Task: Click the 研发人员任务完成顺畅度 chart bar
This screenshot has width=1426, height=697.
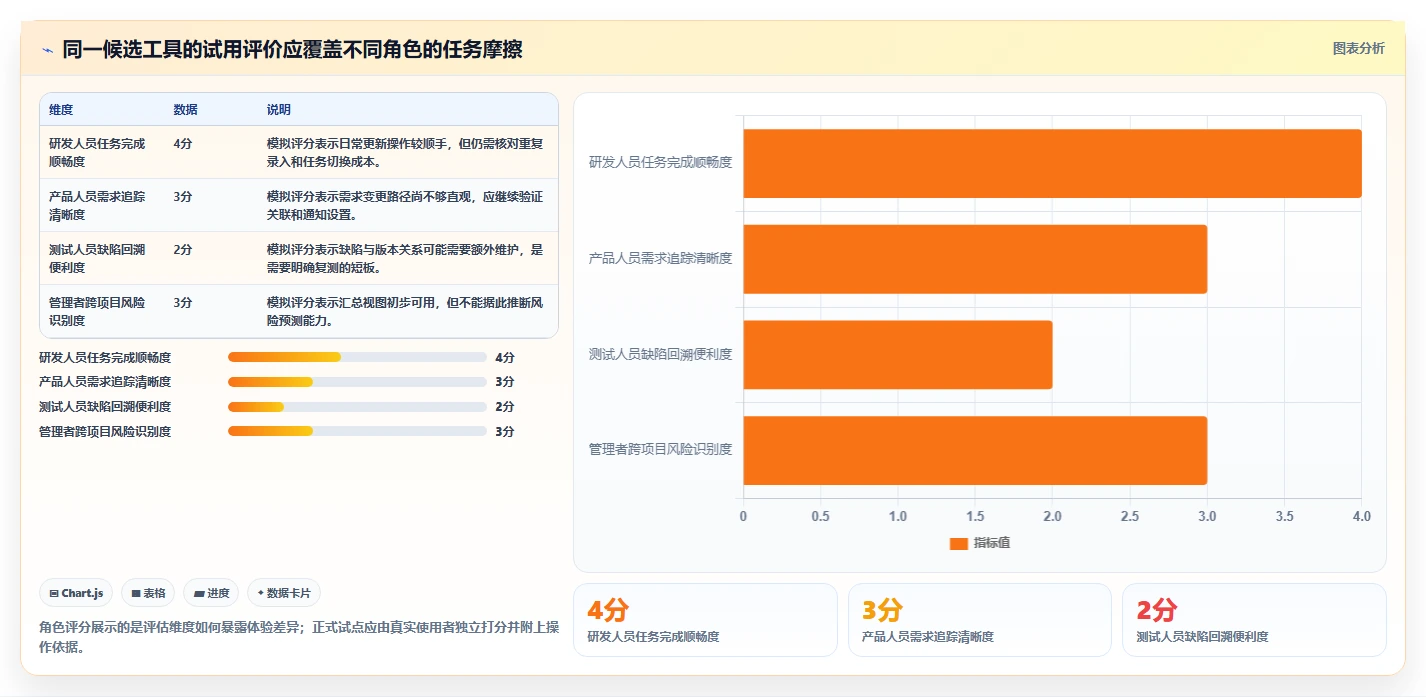Action: coord(1052,163)
